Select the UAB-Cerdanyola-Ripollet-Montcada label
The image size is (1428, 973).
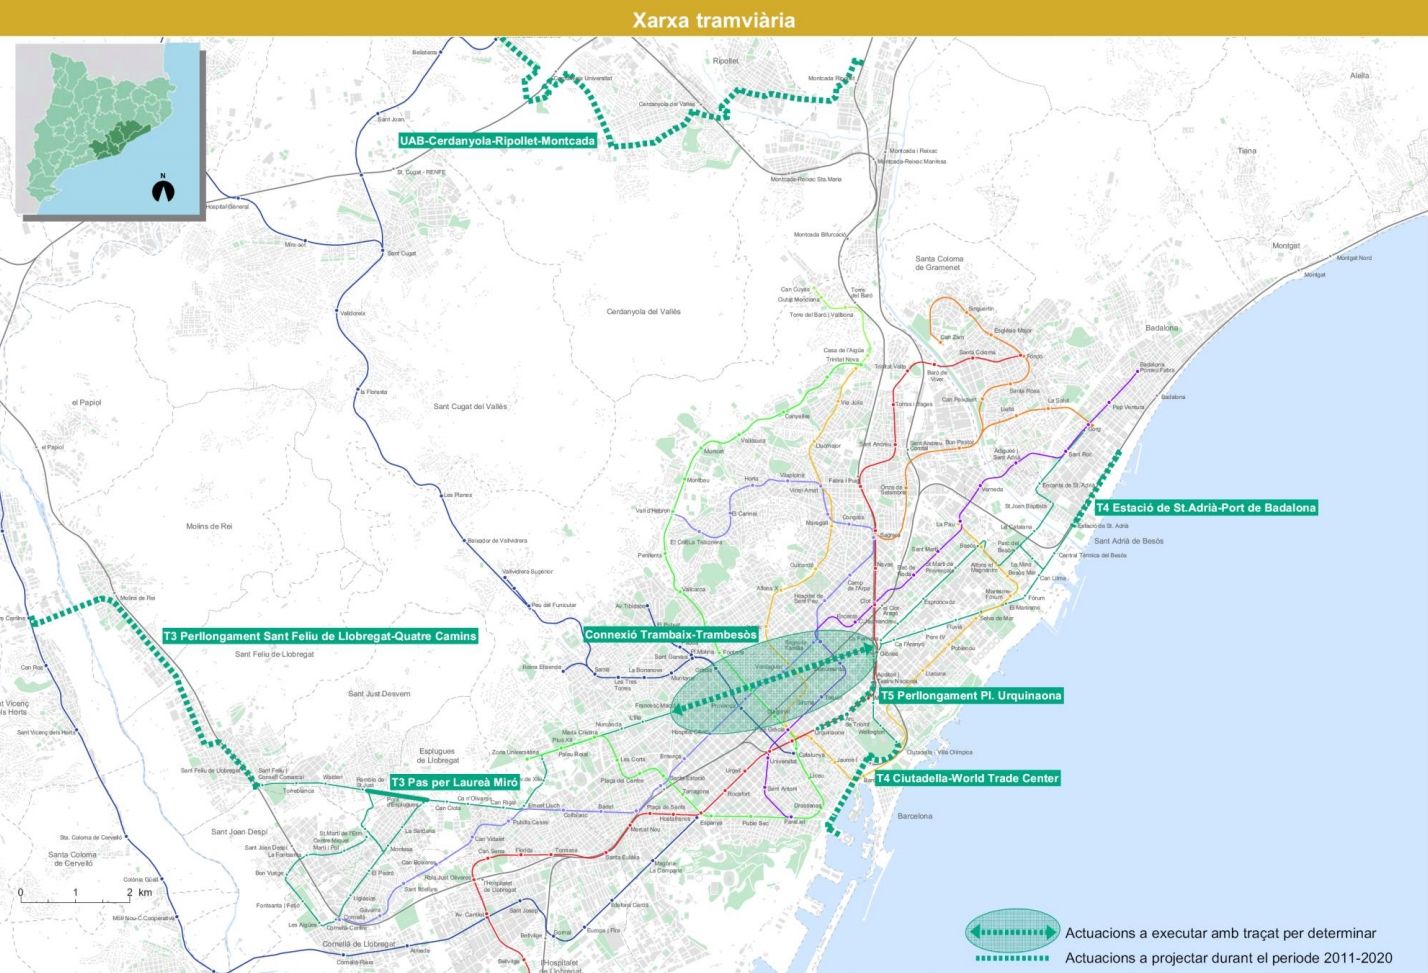497,141
